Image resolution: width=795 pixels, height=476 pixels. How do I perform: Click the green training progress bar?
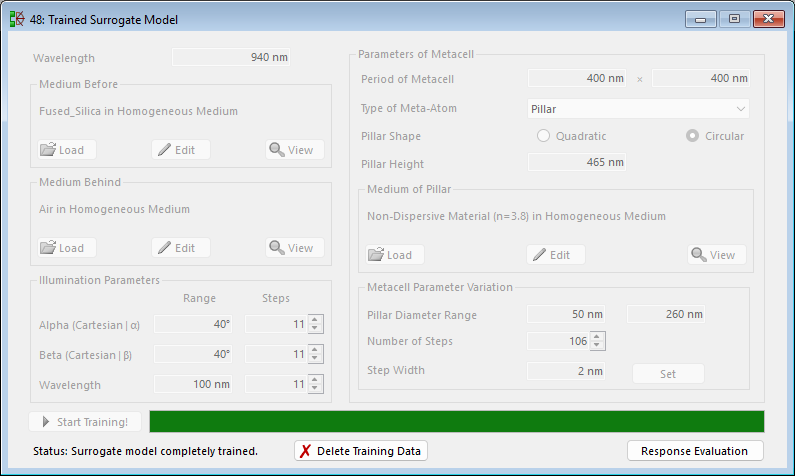456,421
